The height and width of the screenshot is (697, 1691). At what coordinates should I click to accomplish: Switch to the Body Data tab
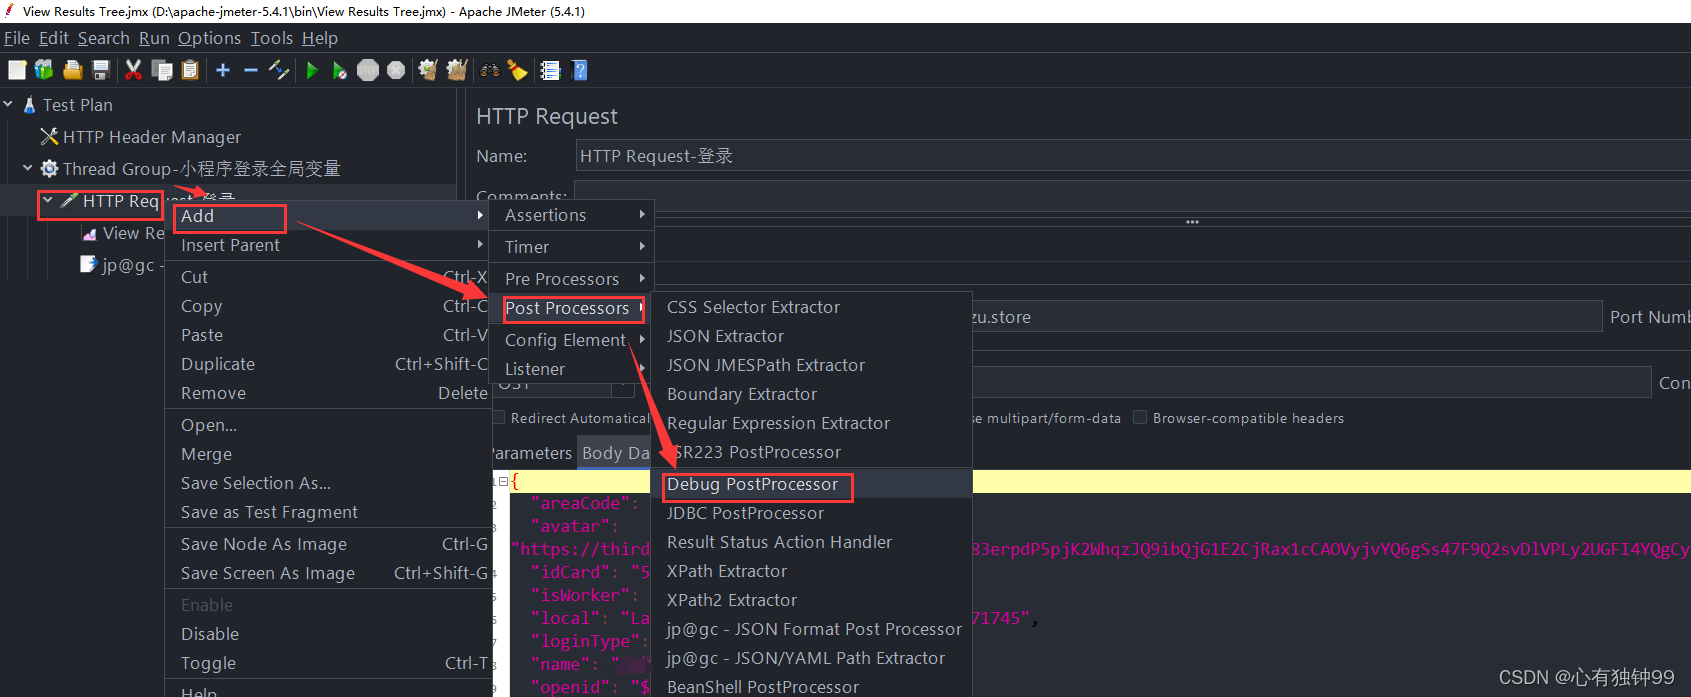[615, 453]
